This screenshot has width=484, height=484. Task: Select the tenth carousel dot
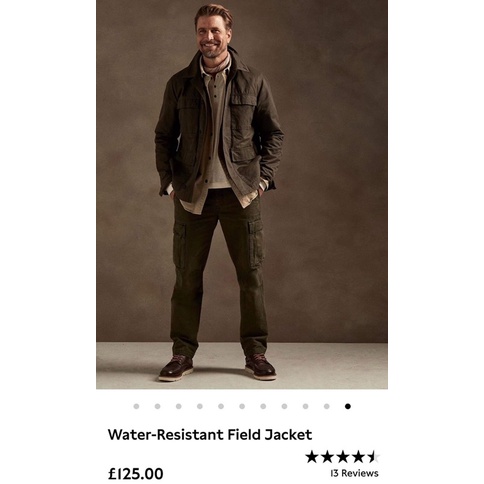tap(327, 406)
